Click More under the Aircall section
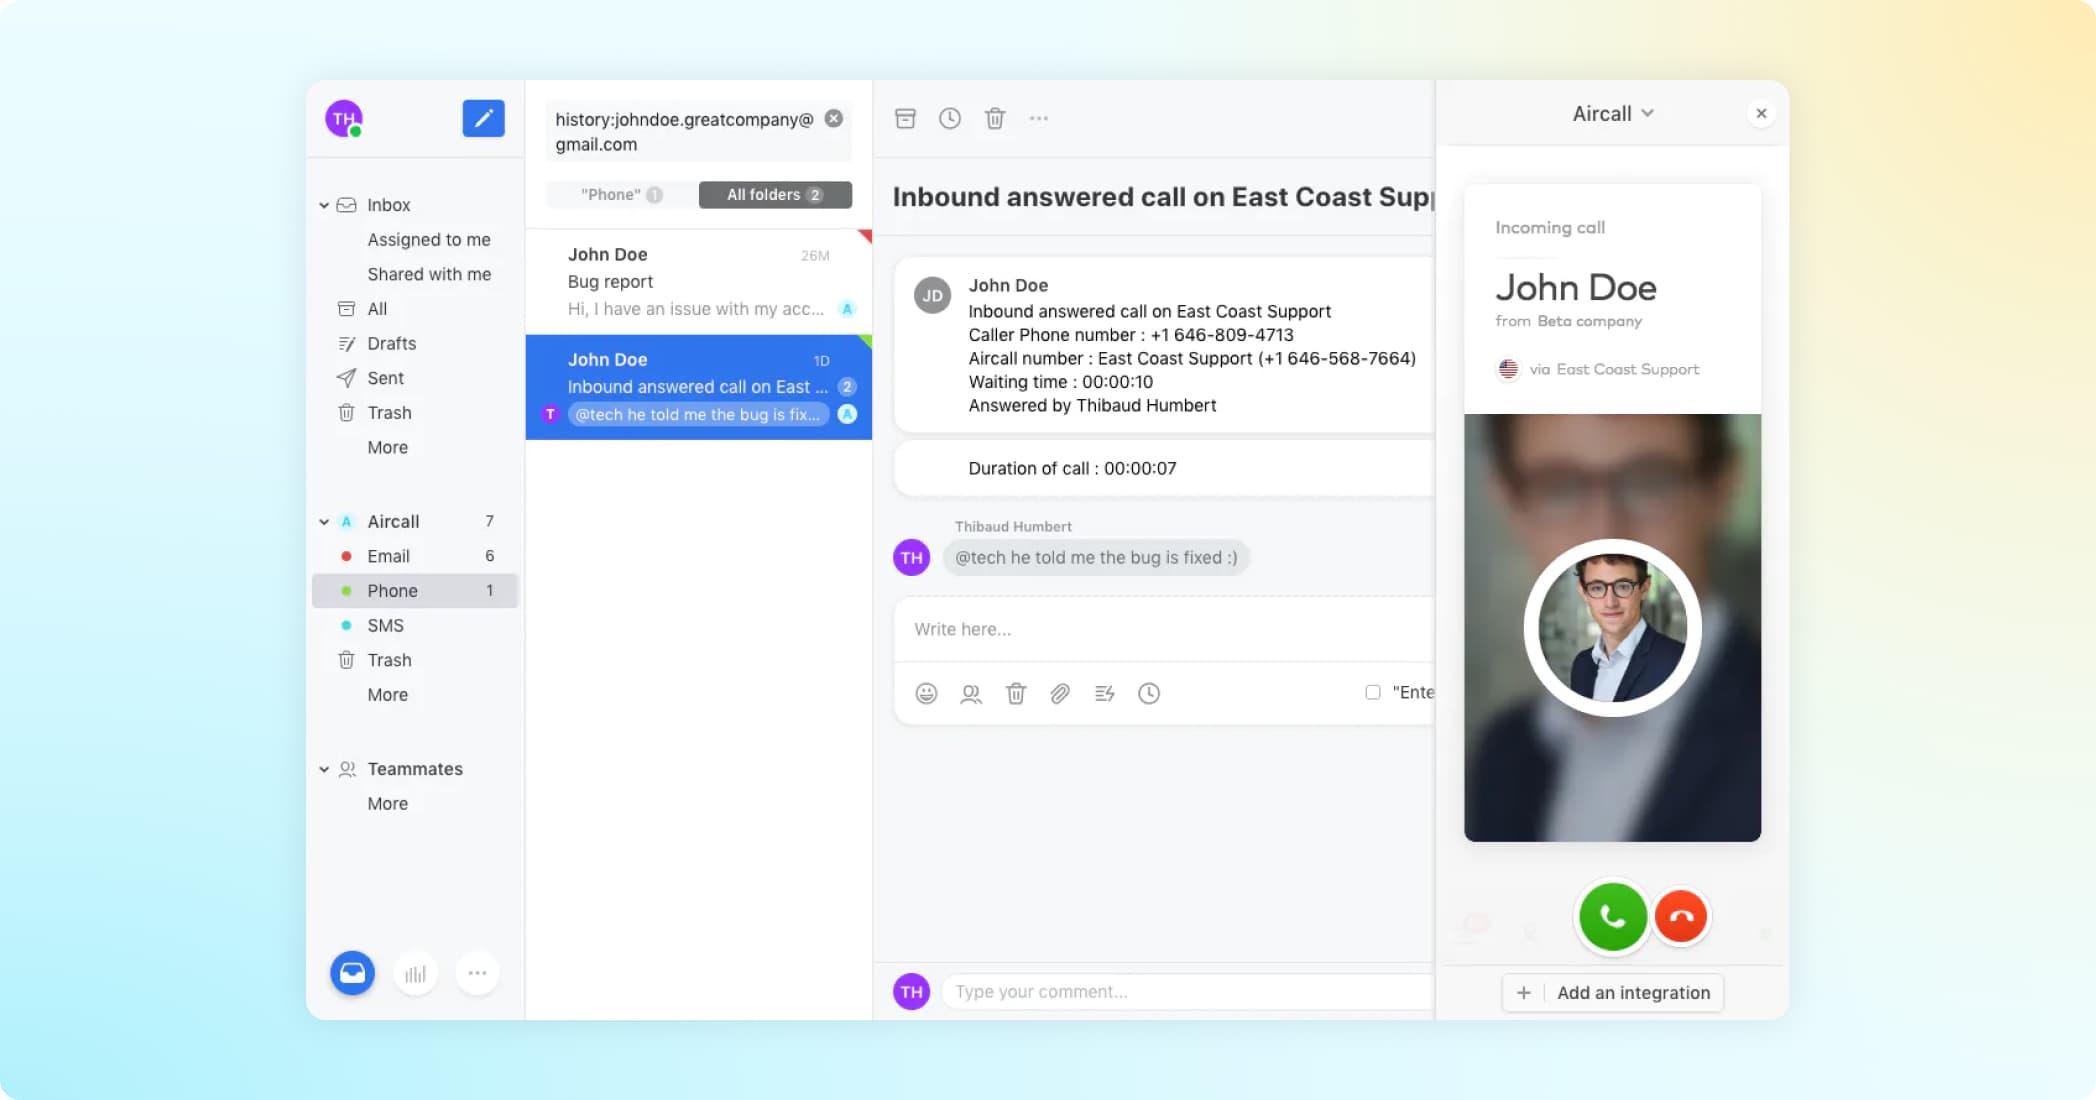Image resolution: width=2096 pixels, height=1100 pixels. click(x=387, y=694)
